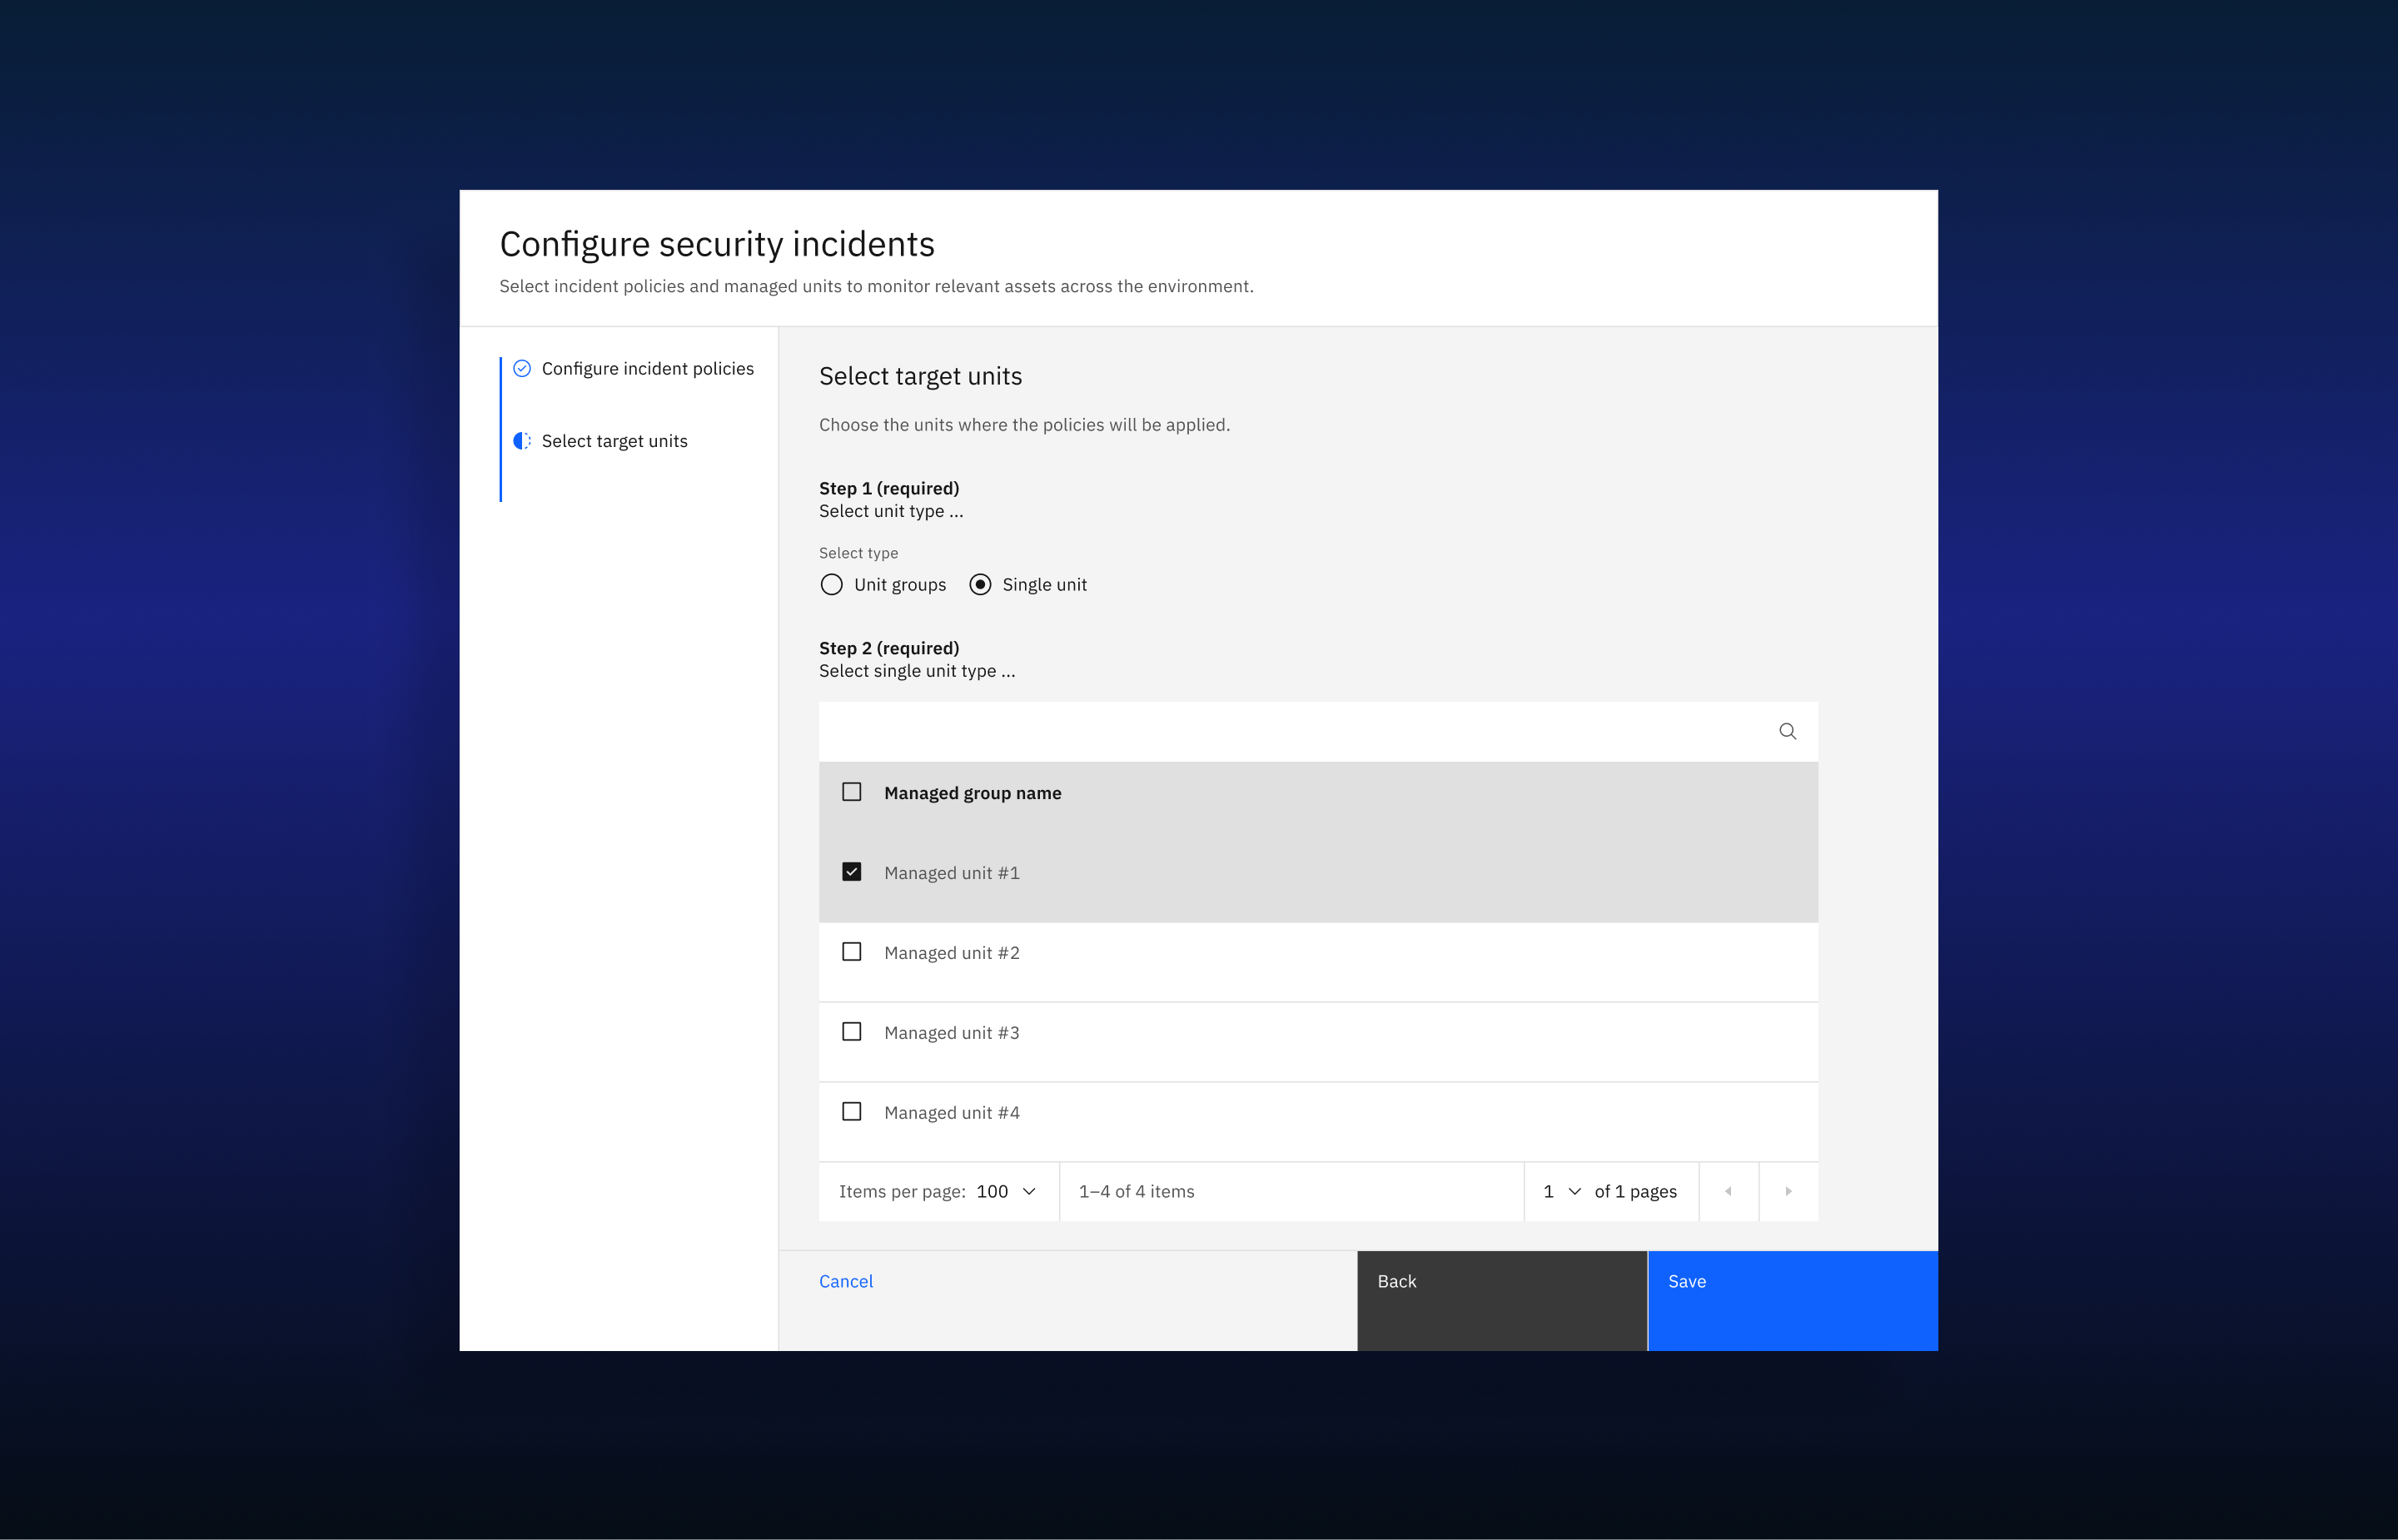Go to previous page arrow
Screen dimensions: 2398x1540
[1728, 1191]
